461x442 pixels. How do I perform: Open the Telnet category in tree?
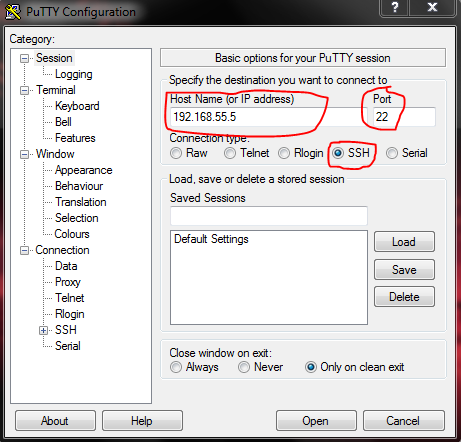tap(70, 298)
